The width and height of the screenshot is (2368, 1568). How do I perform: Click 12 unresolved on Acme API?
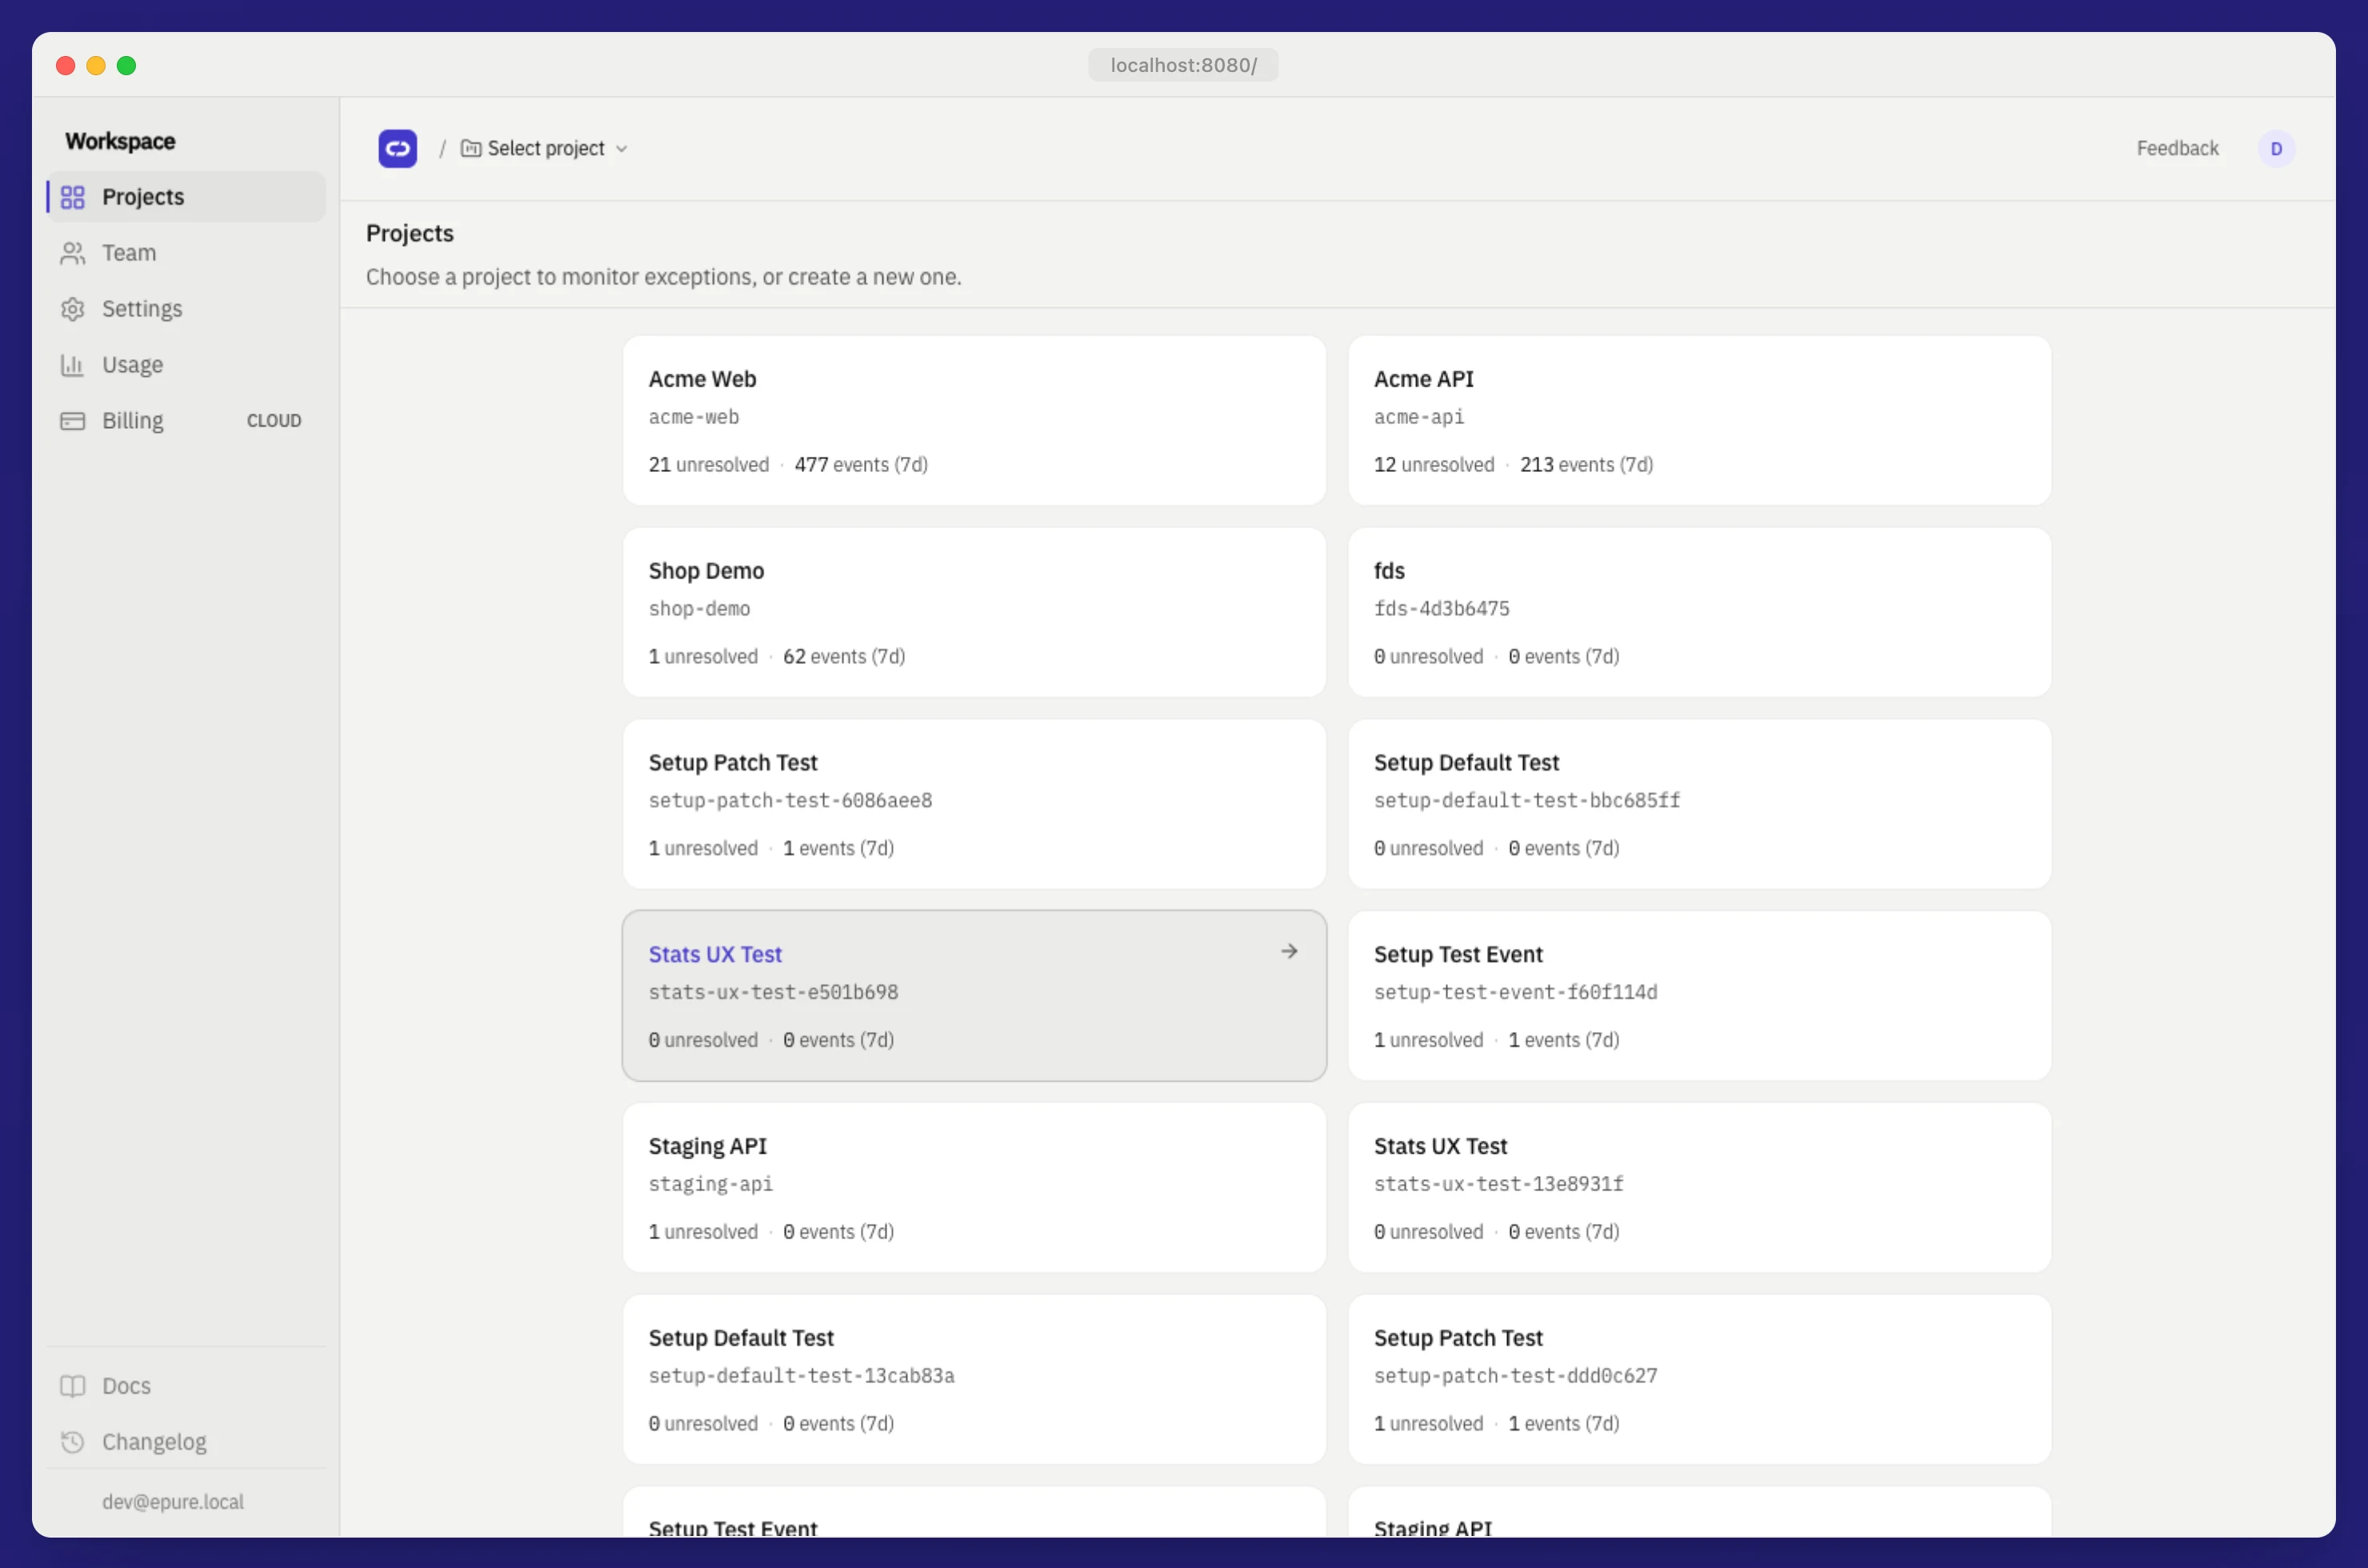pos(1434,465)
